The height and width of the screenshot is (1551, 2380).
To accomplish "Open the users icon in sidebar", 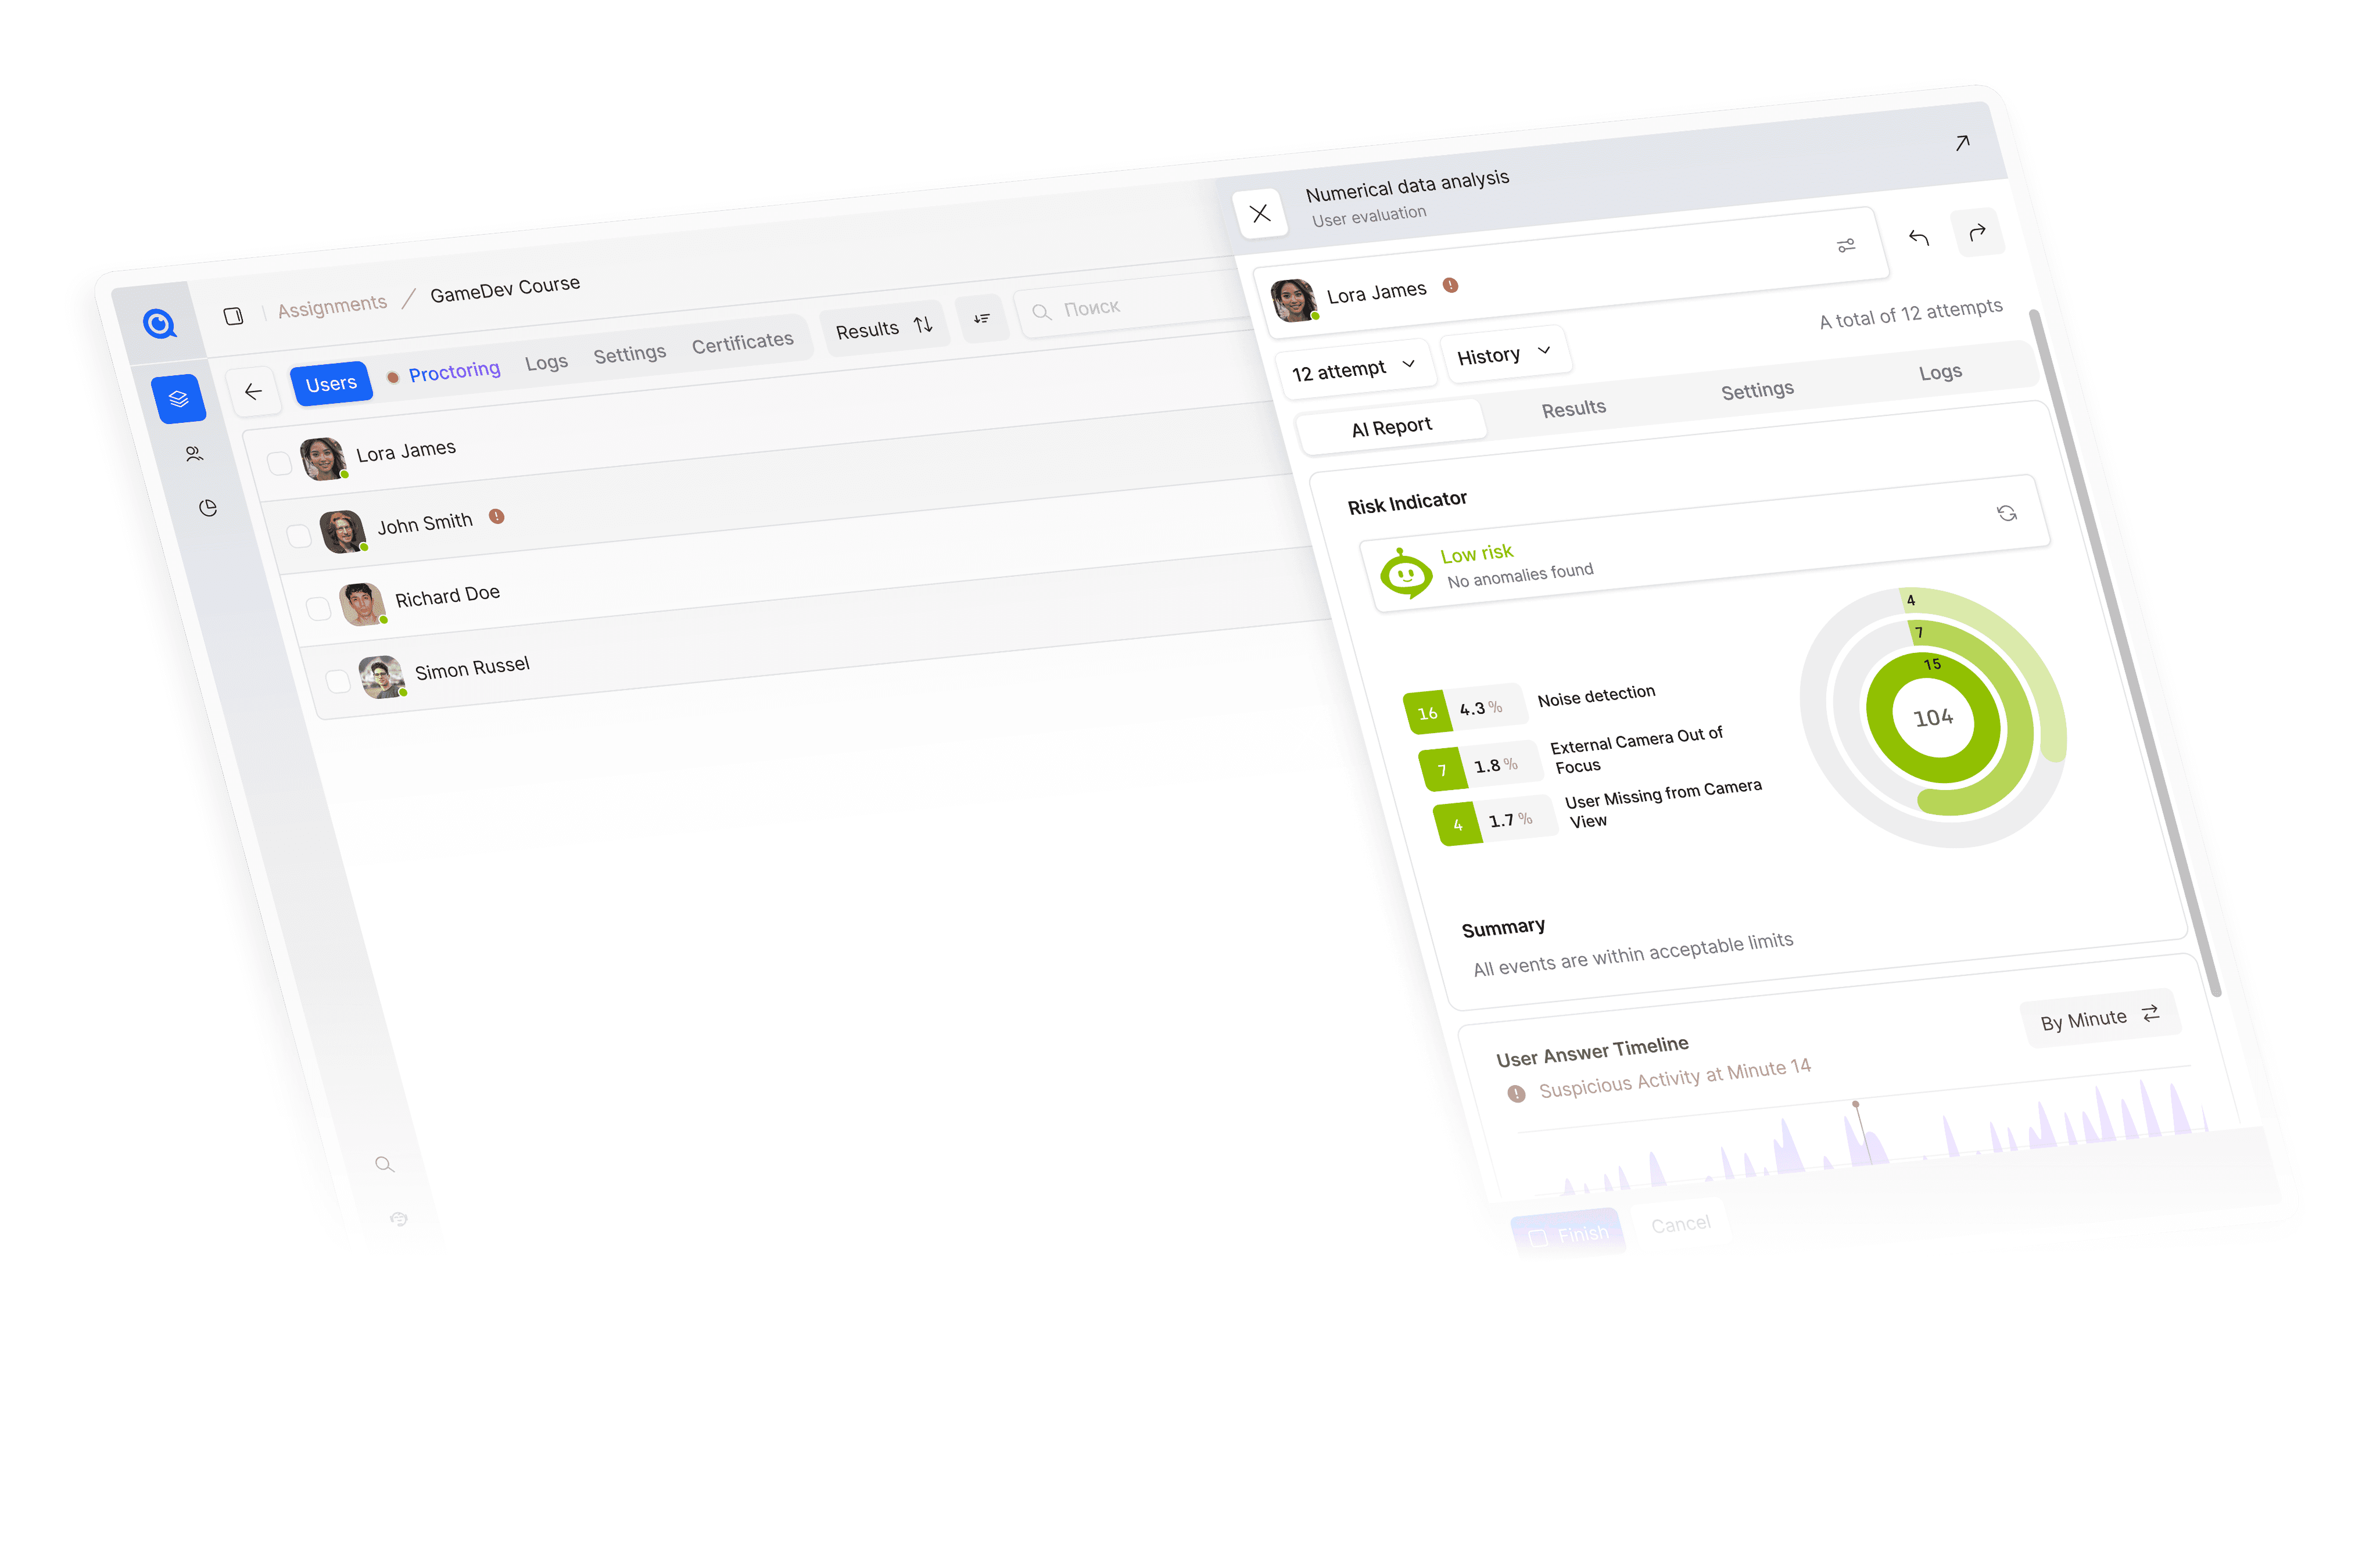I will pyautogui.click(x=194, y=454).
